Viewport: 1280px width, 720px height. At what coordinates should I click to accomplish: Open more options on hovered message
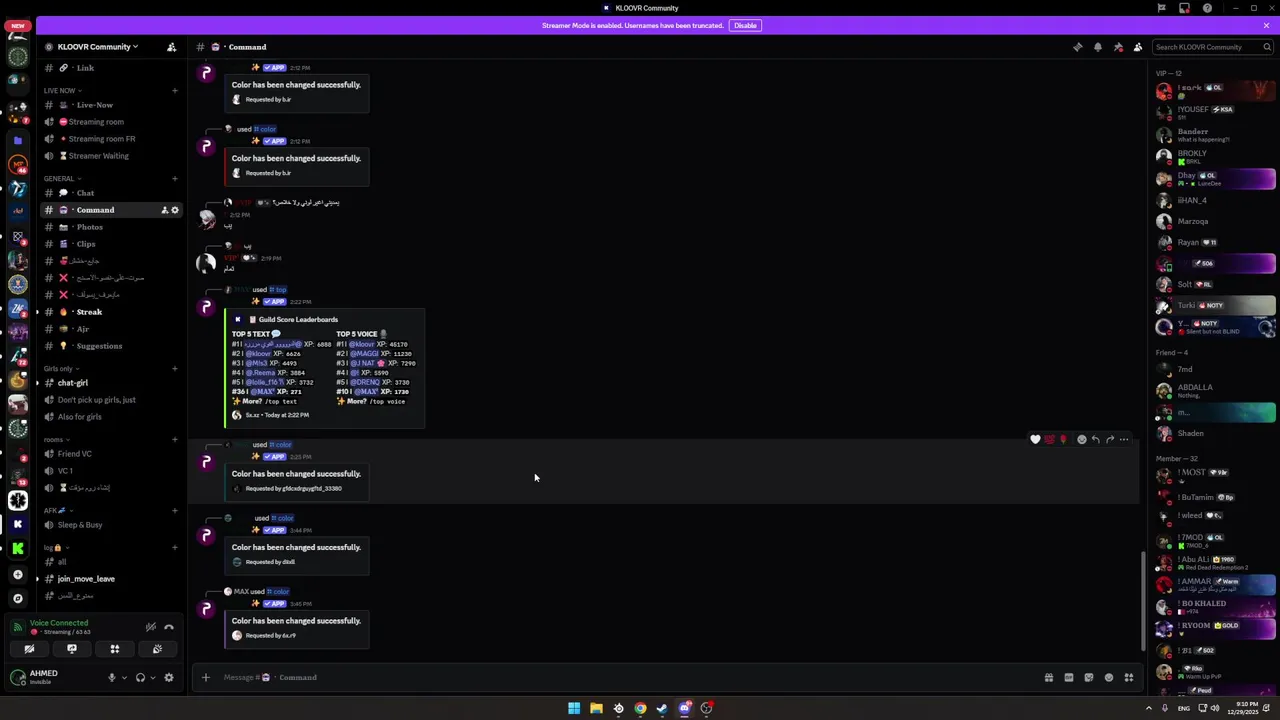click(x=1124, y=439)
